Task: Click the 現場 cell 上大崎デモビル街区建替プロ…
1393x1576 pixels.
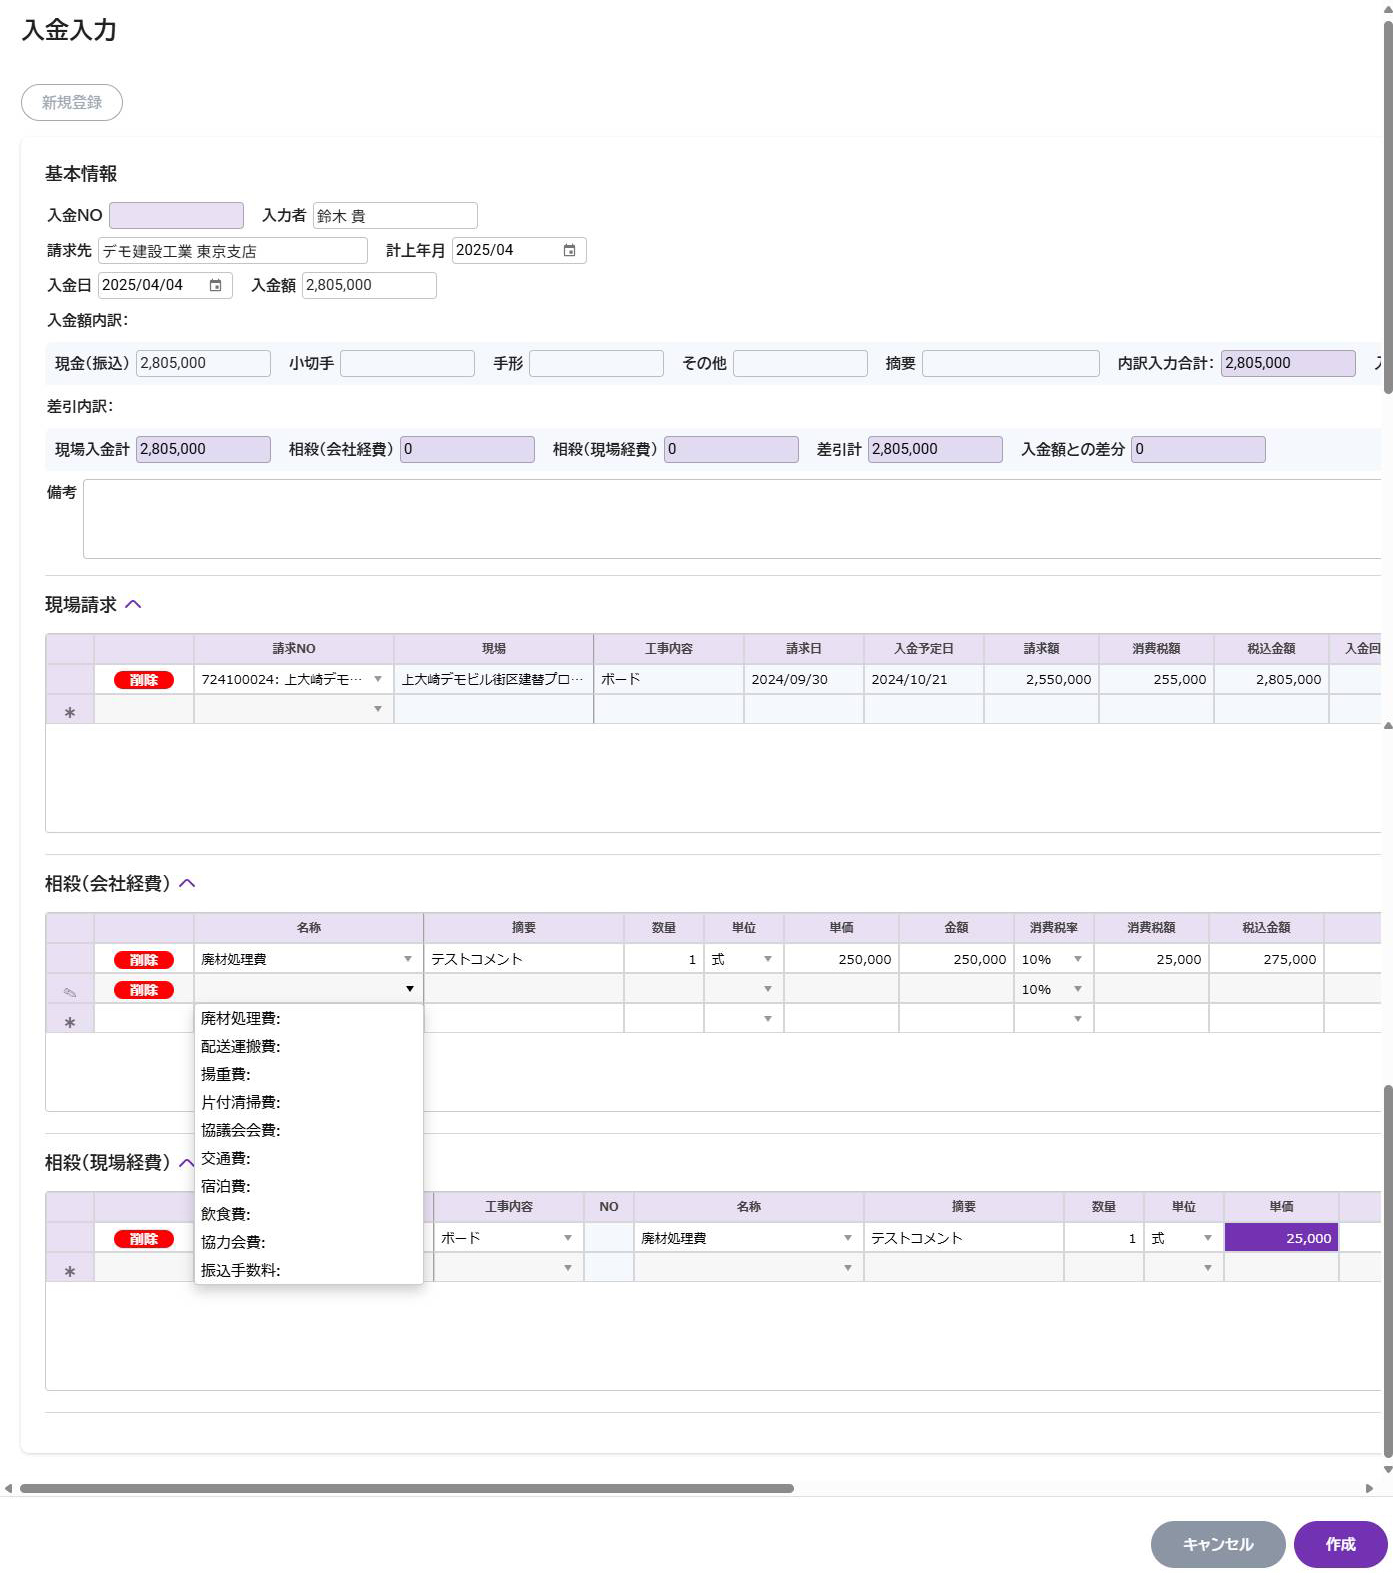Action: (494, 679)
